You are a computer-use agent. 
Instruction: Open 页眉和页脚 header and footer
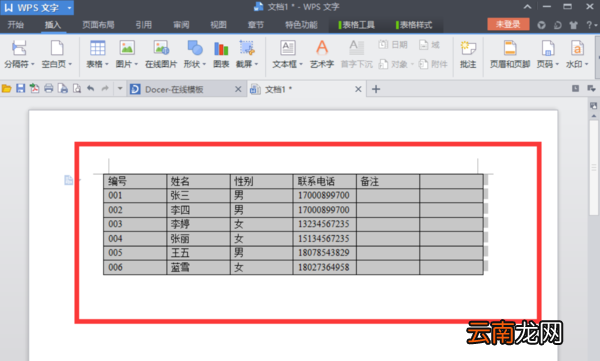point(510,54)
